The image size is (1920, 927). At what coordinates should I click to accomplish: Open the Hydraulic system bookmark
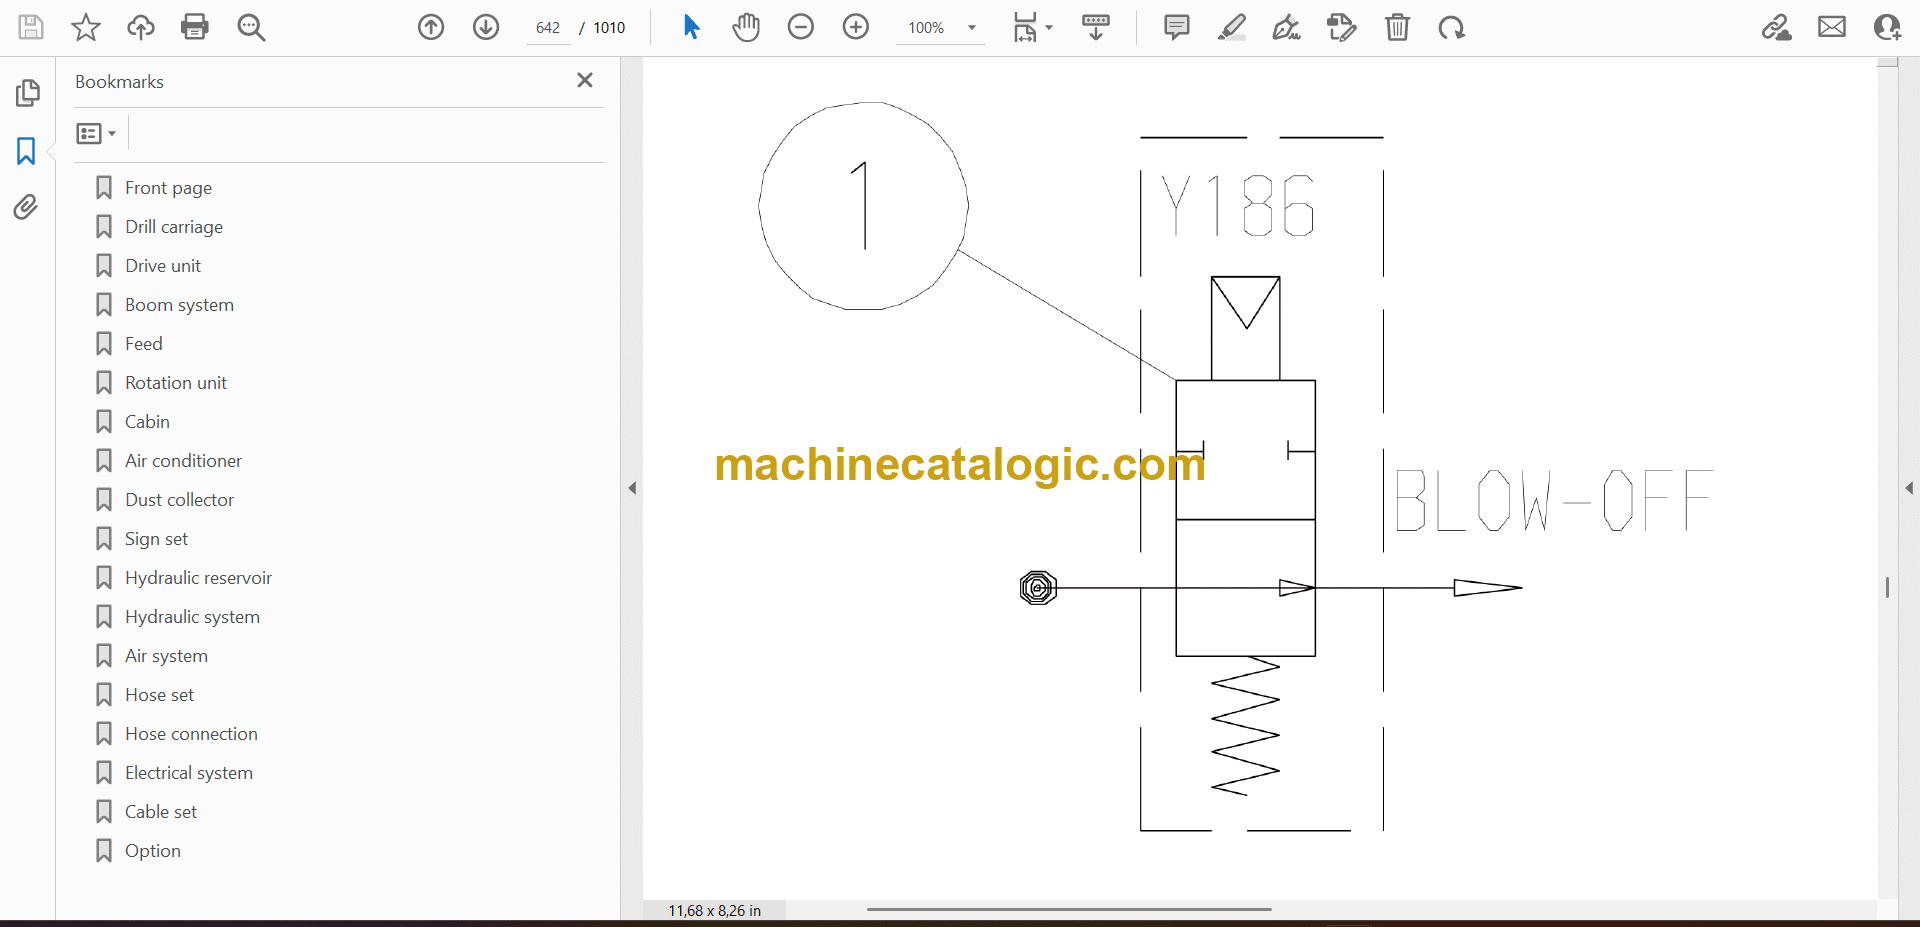tap(192, 617)
